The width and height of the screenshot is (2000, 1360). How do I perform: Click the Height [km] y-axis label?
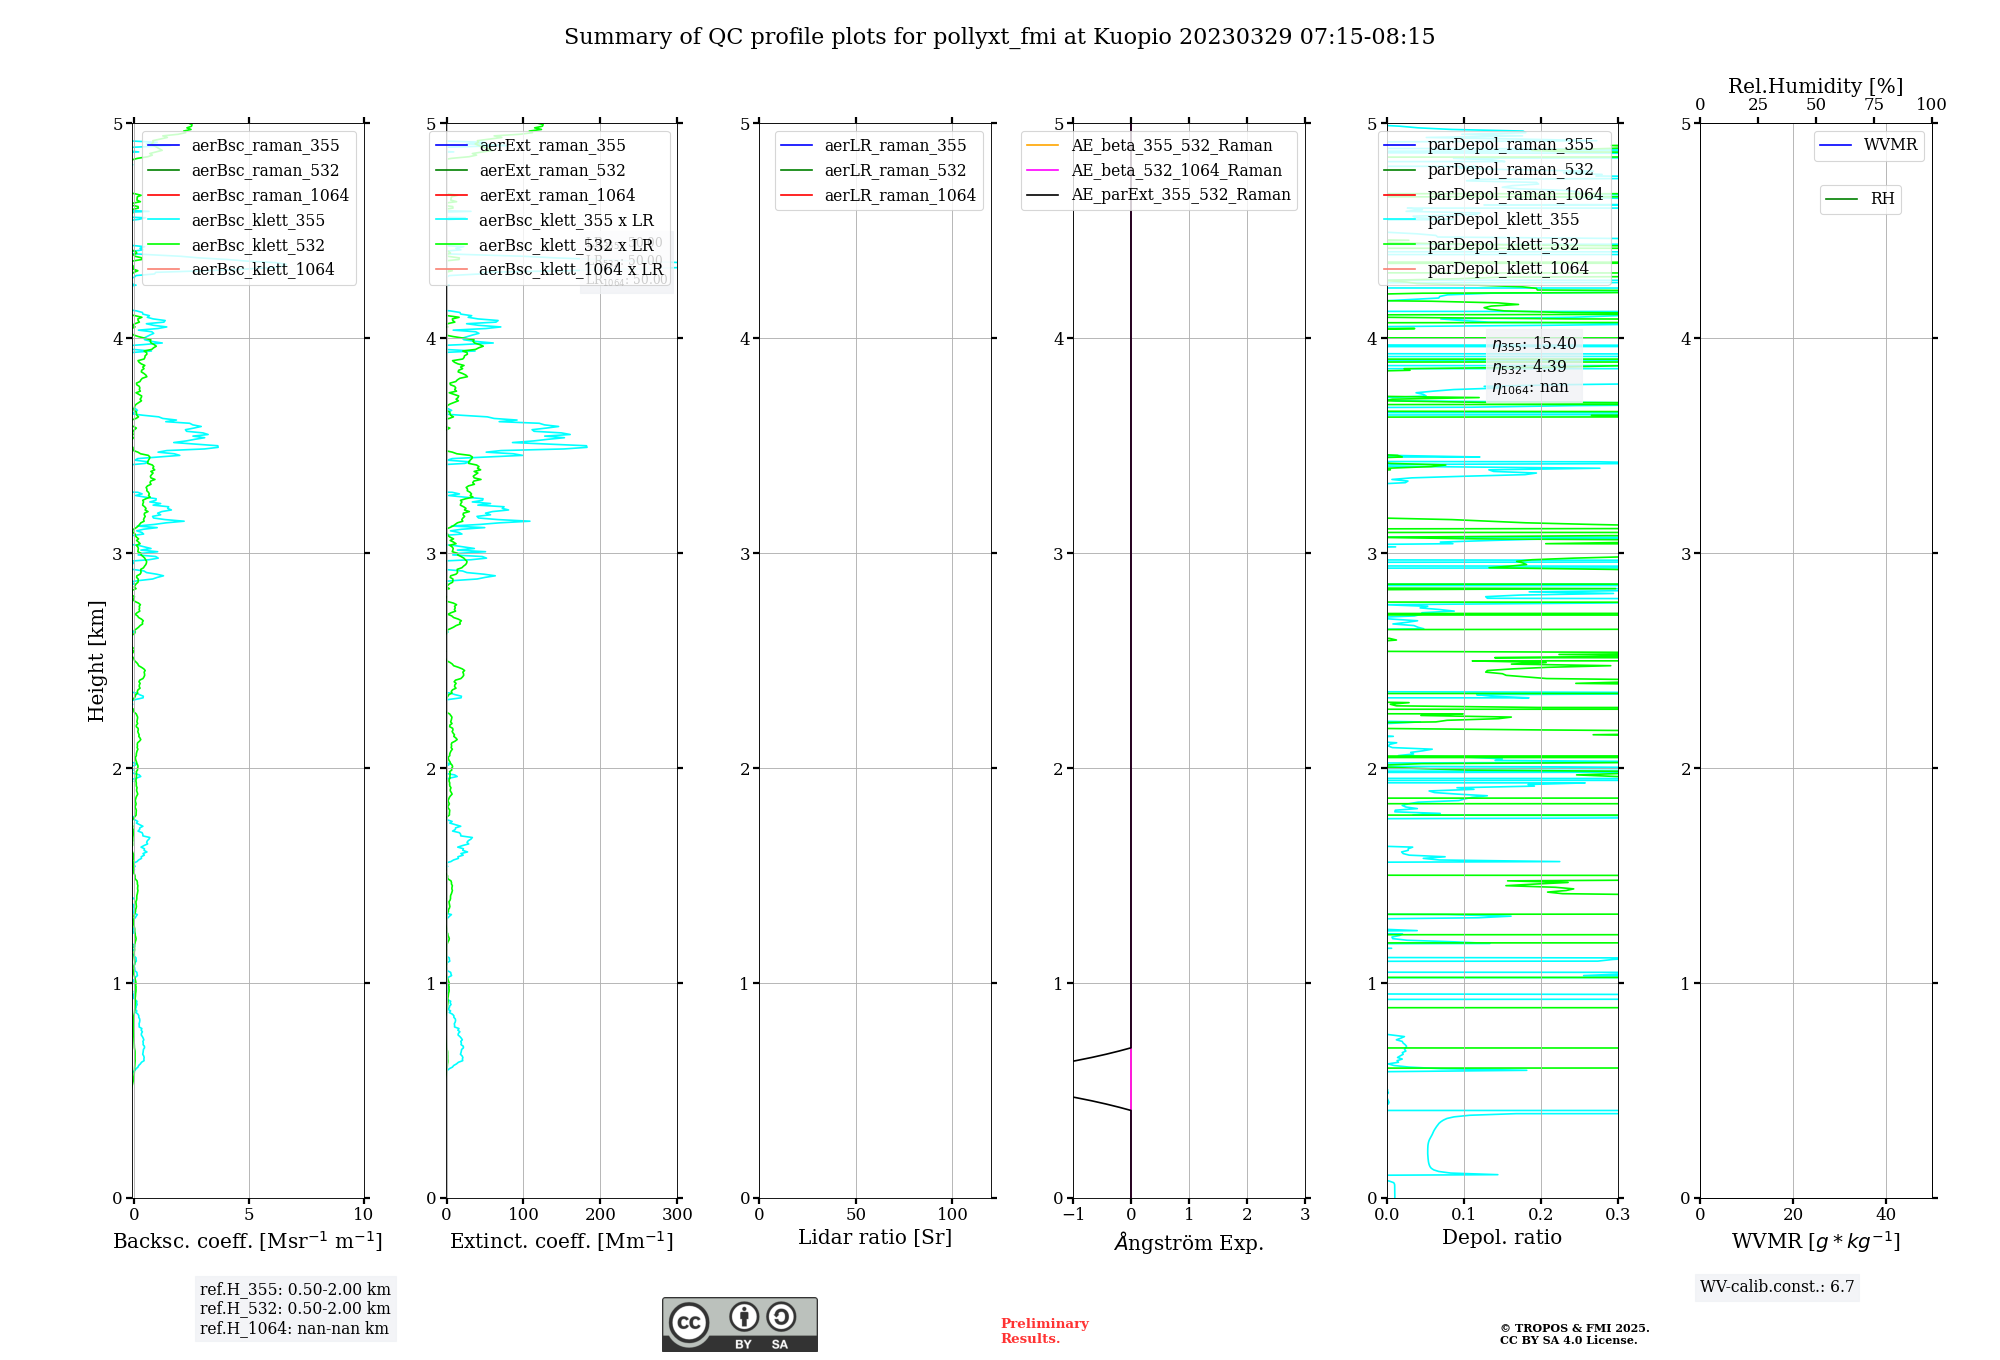click(96, 660)
